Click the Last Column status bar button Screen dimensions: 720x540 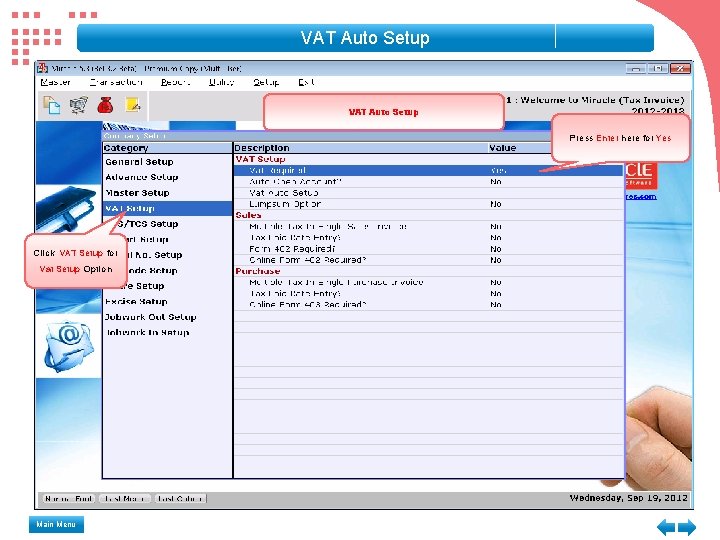[x=180, y=499]
